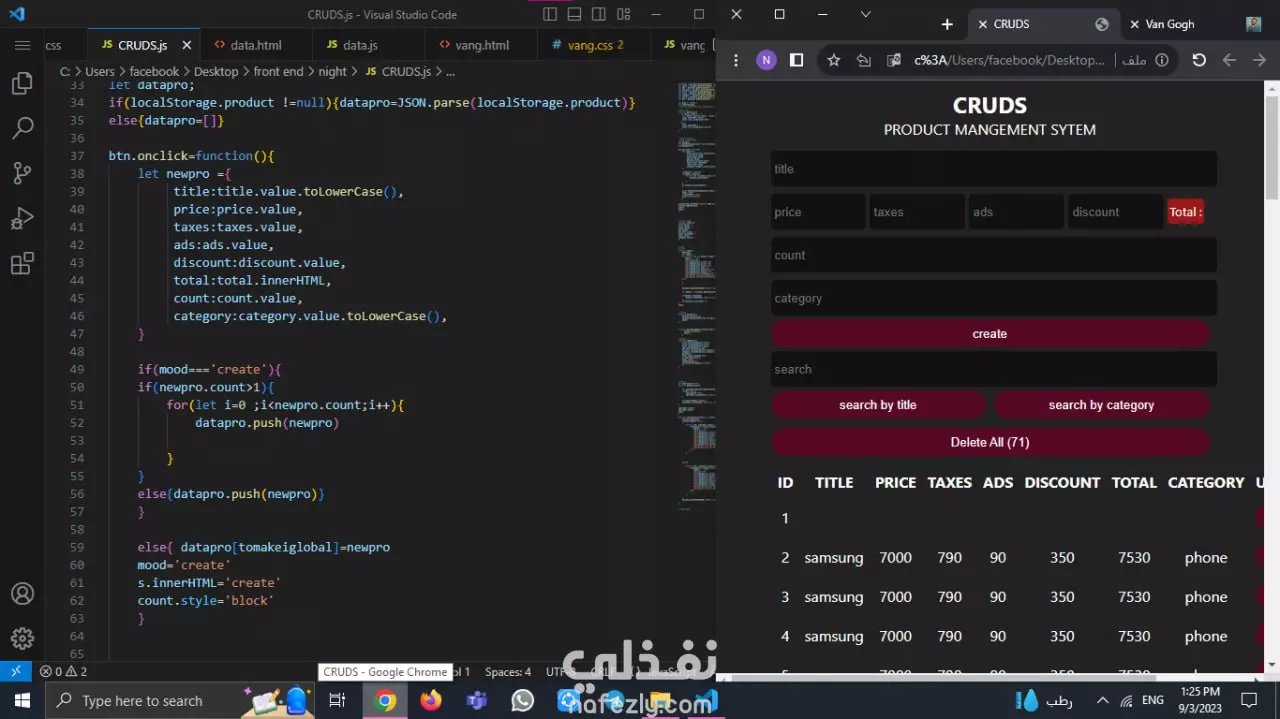Toggle the primary side bar layout icon
Viewport: 1280px width, 719px height.
(x=550, y=15)
